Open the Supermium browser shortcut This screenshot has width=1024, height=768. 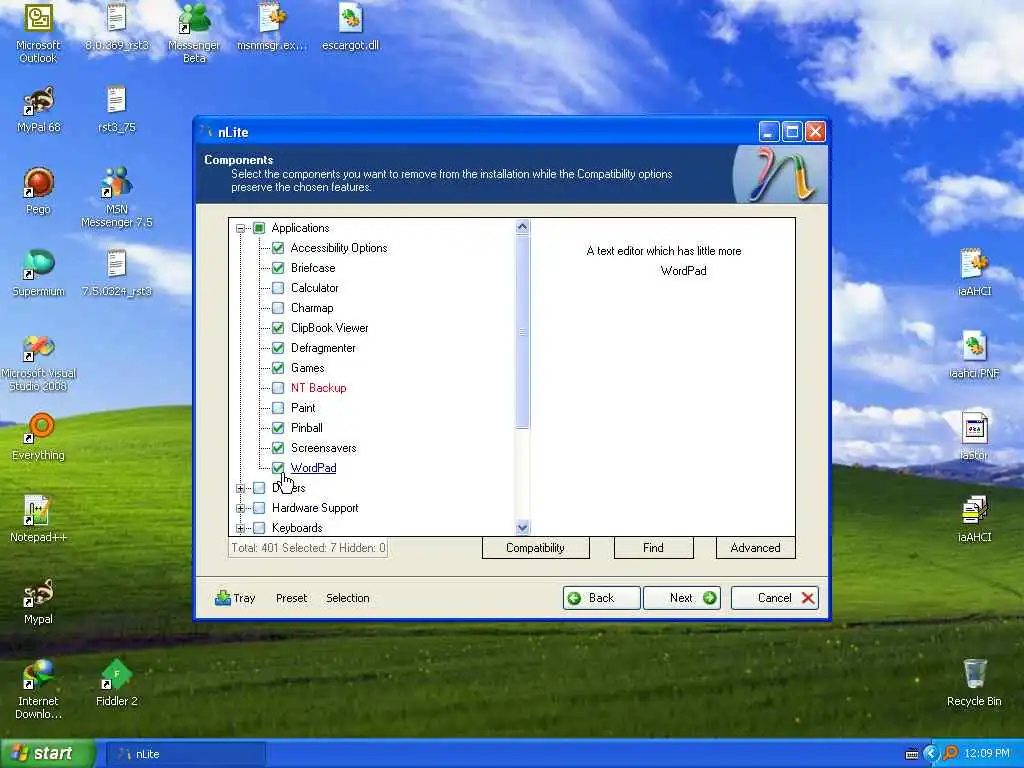pos(39,274)
